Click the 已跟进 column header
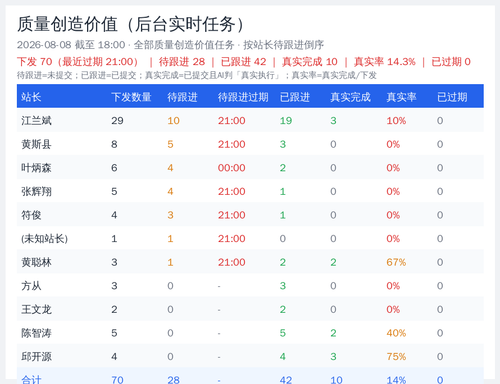500x384 pixels. 295,97
